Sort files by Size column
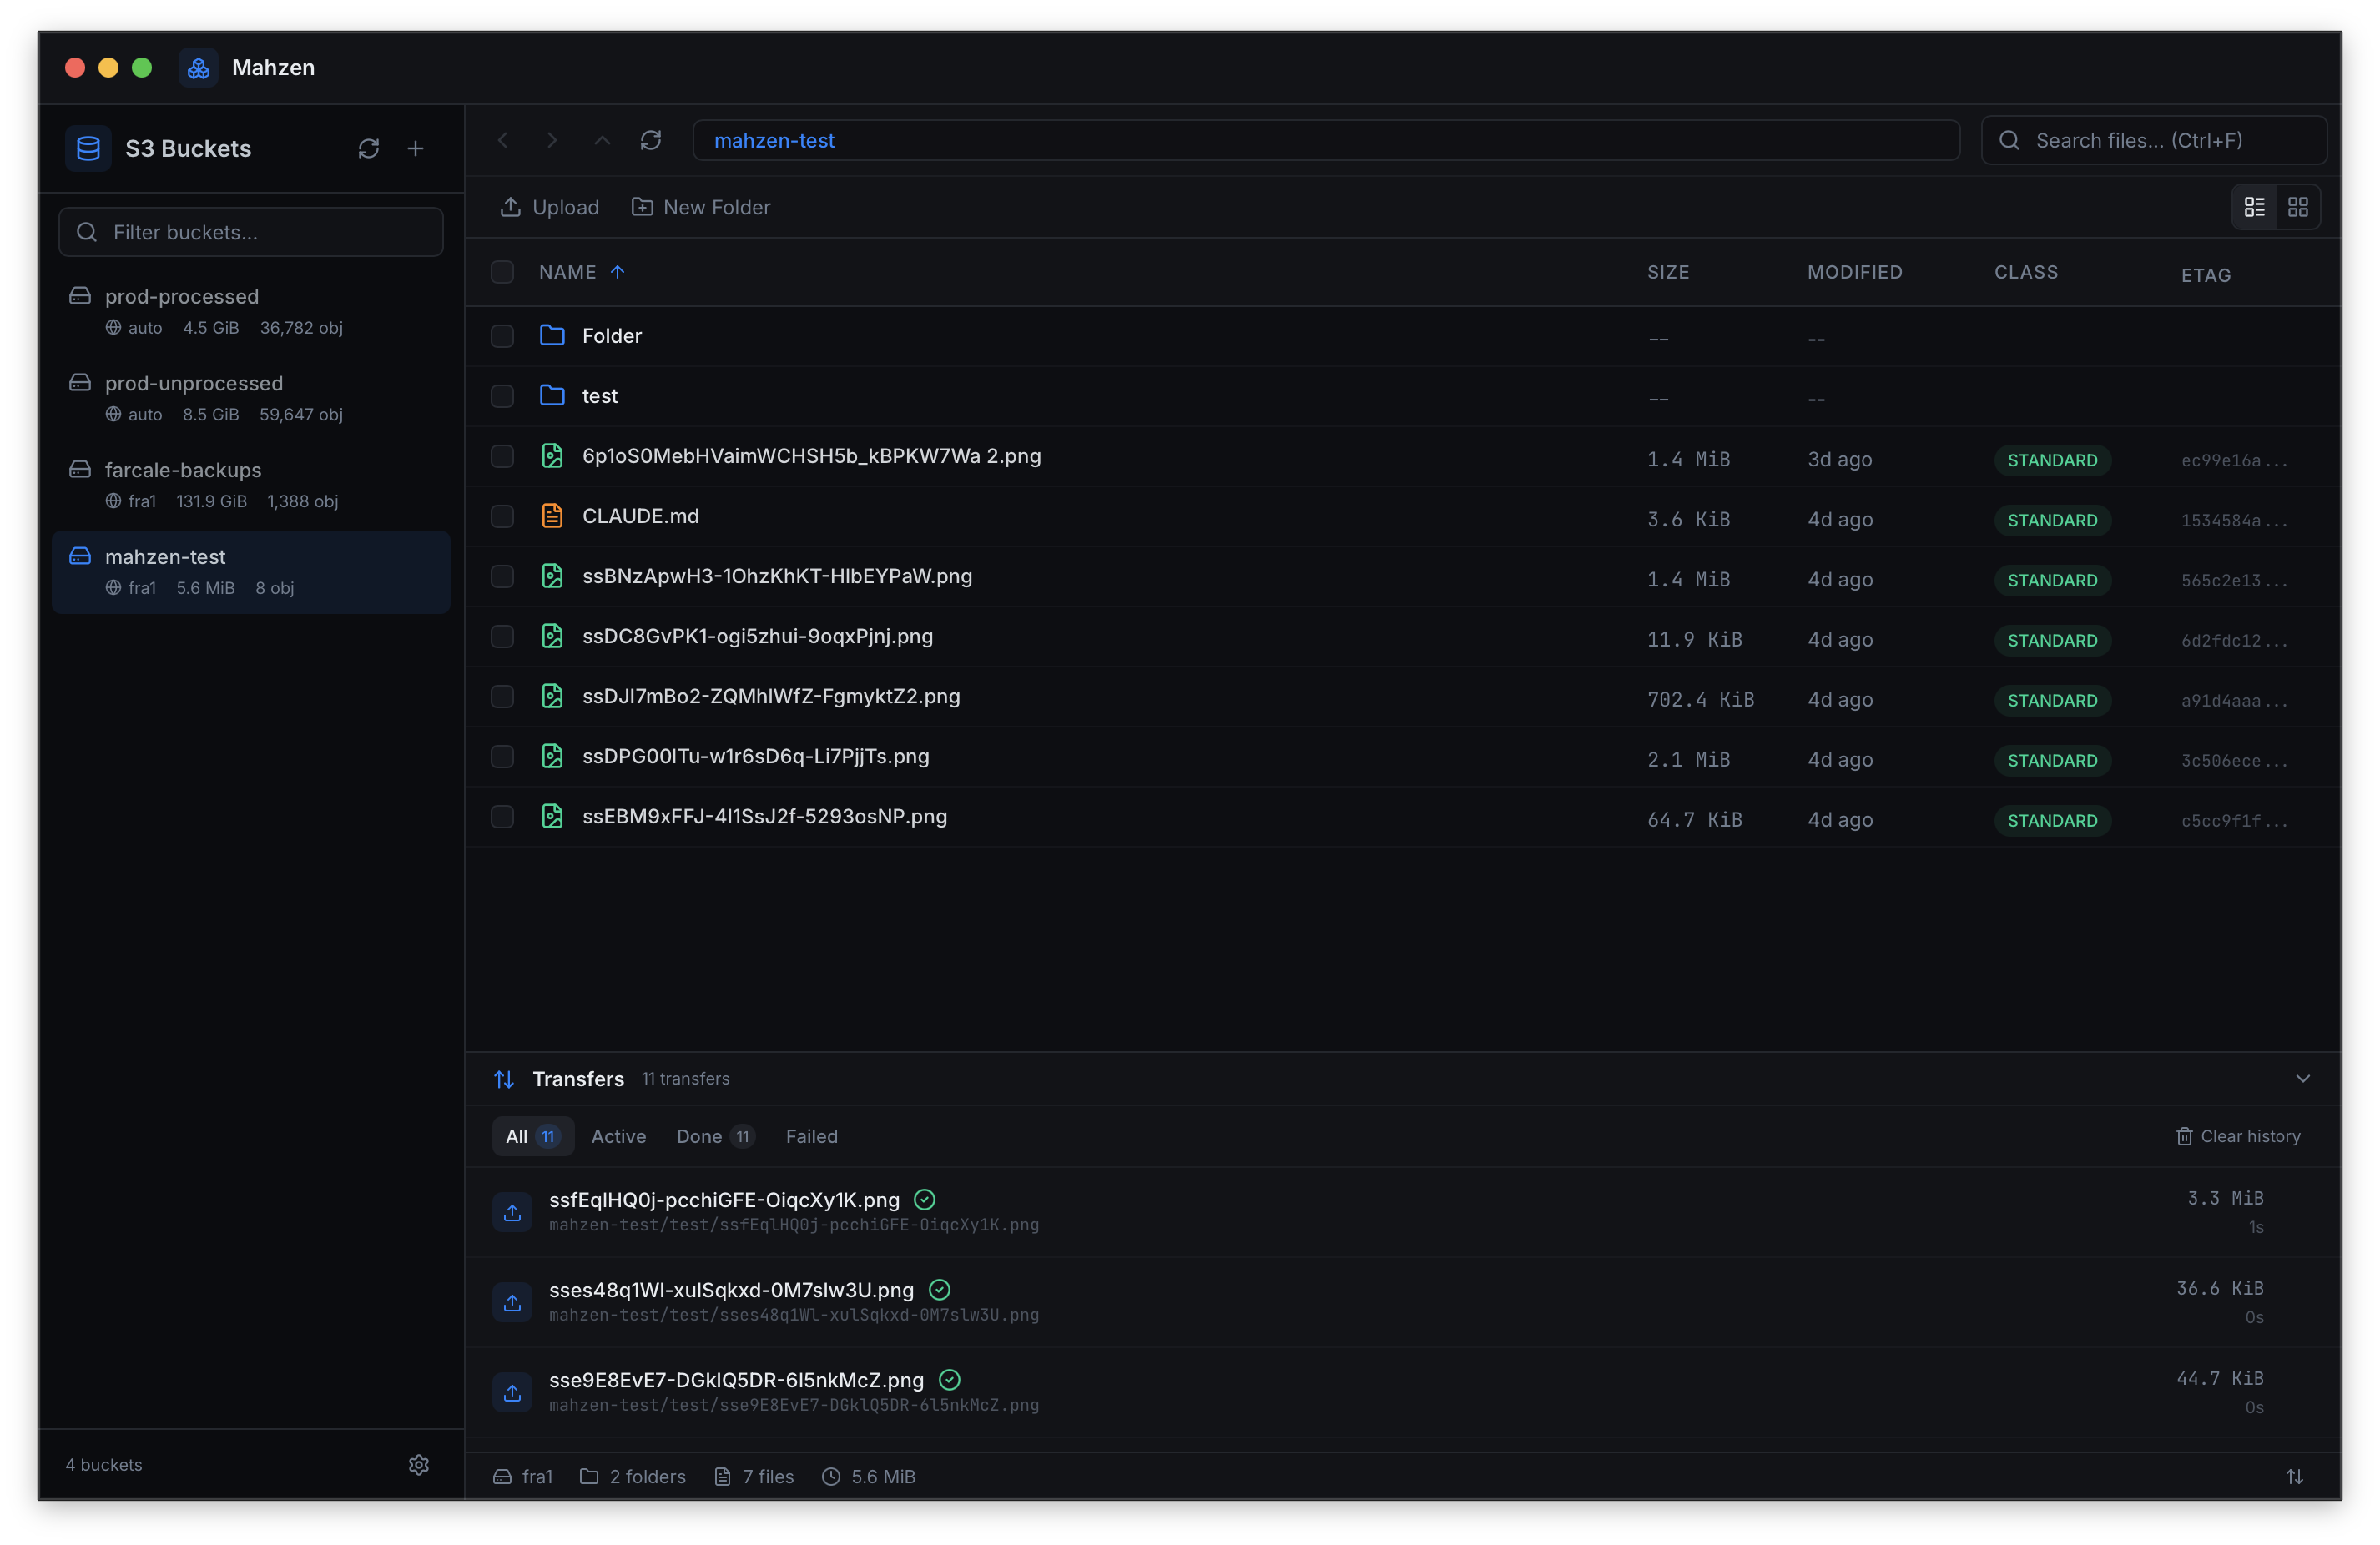2380x1545 pixels. 1667,272
